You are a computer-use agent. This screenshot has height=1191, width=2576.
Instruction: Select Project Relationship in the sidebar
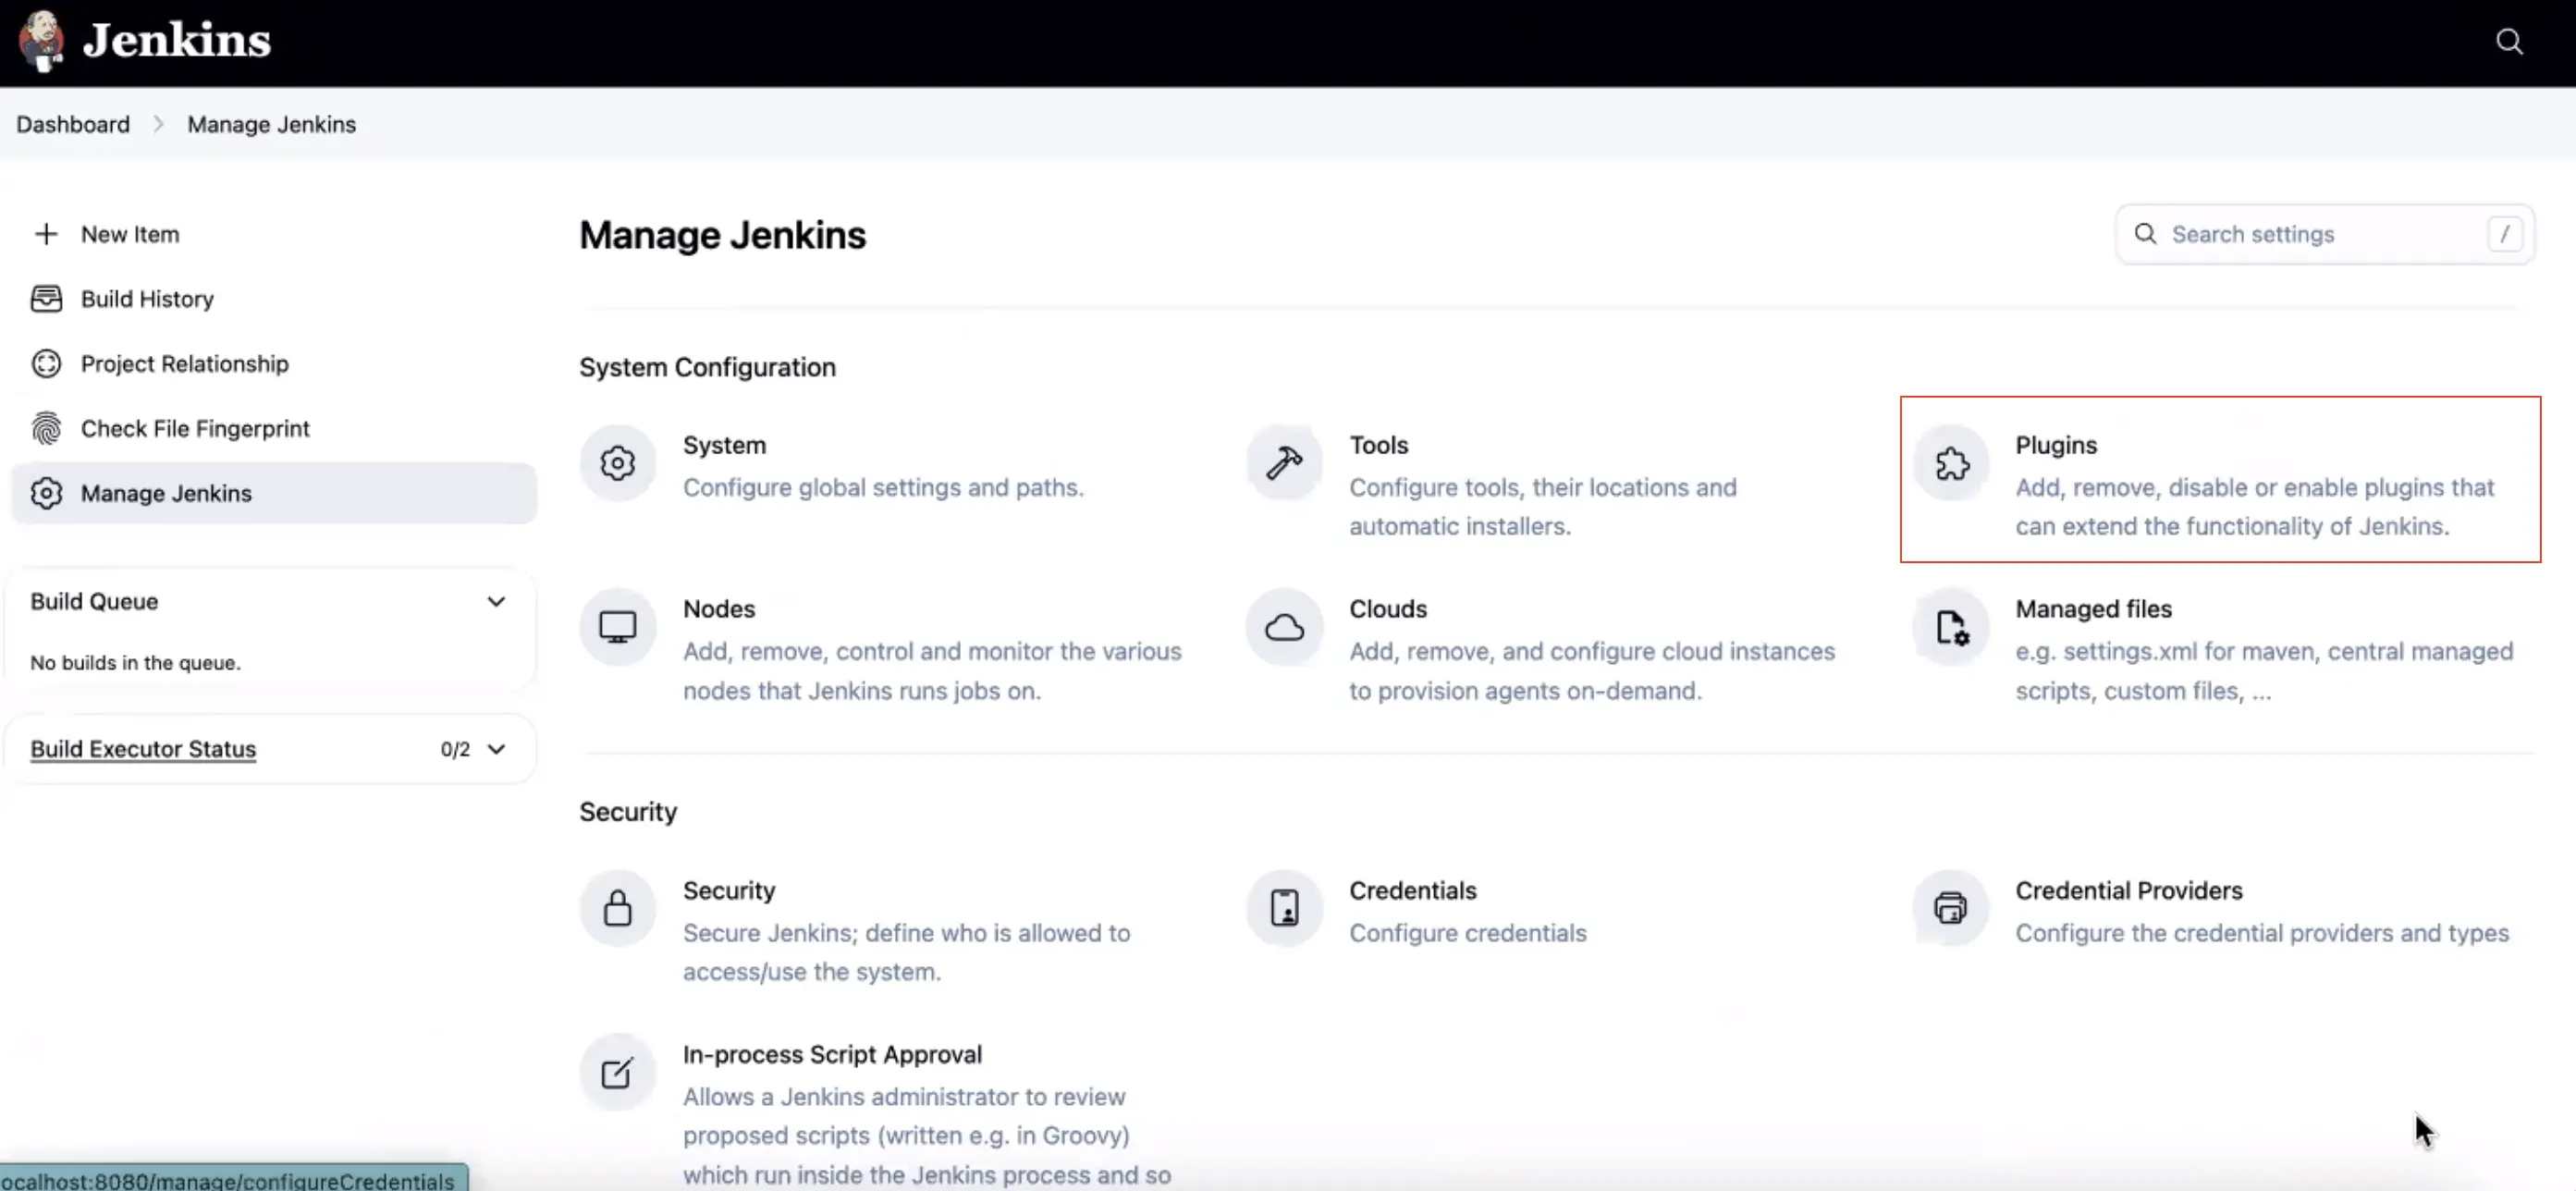pyautogui.click(x=273, y=364)
